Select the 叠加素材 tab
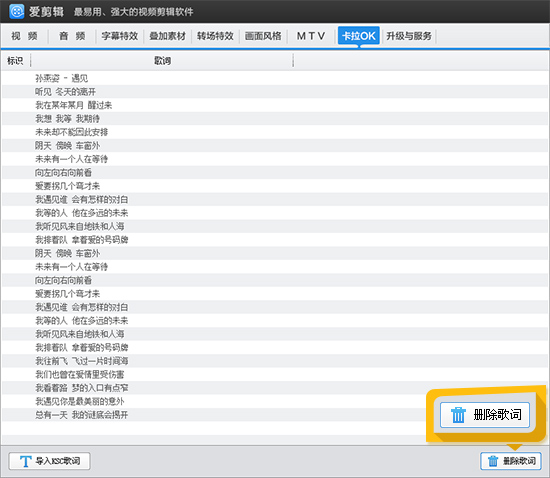Image resolution: width=550 pixels, height=478 pixels. pos(167,36)
